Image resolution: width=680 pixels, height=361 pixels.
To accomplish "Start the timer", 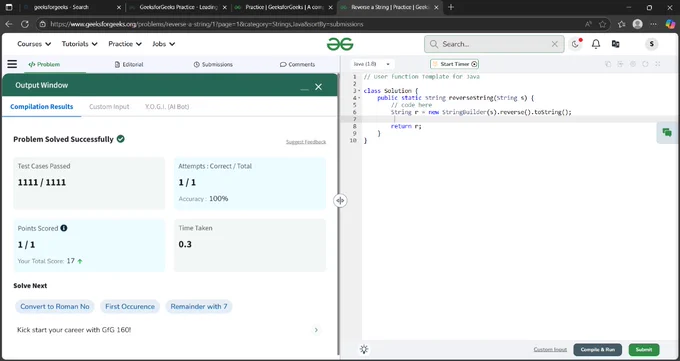I will [454, 64].
